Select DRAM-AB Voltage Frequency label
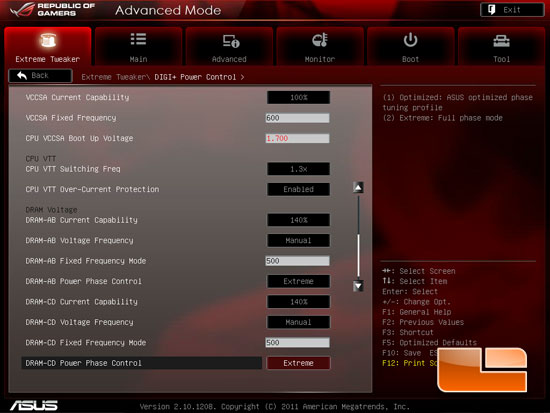Viewport: 550px width, 413px height. click(79, 240)
